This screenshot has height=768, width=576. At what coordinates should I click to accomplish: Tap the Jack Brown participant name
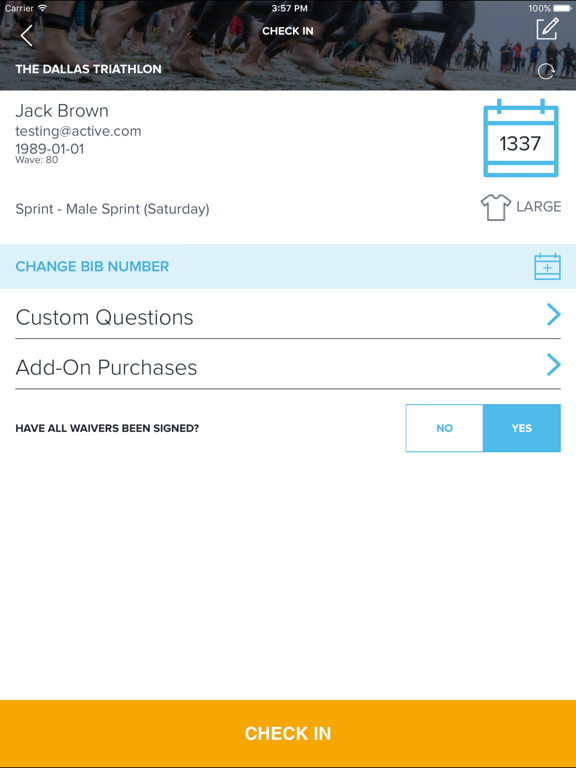pos(62,111)
